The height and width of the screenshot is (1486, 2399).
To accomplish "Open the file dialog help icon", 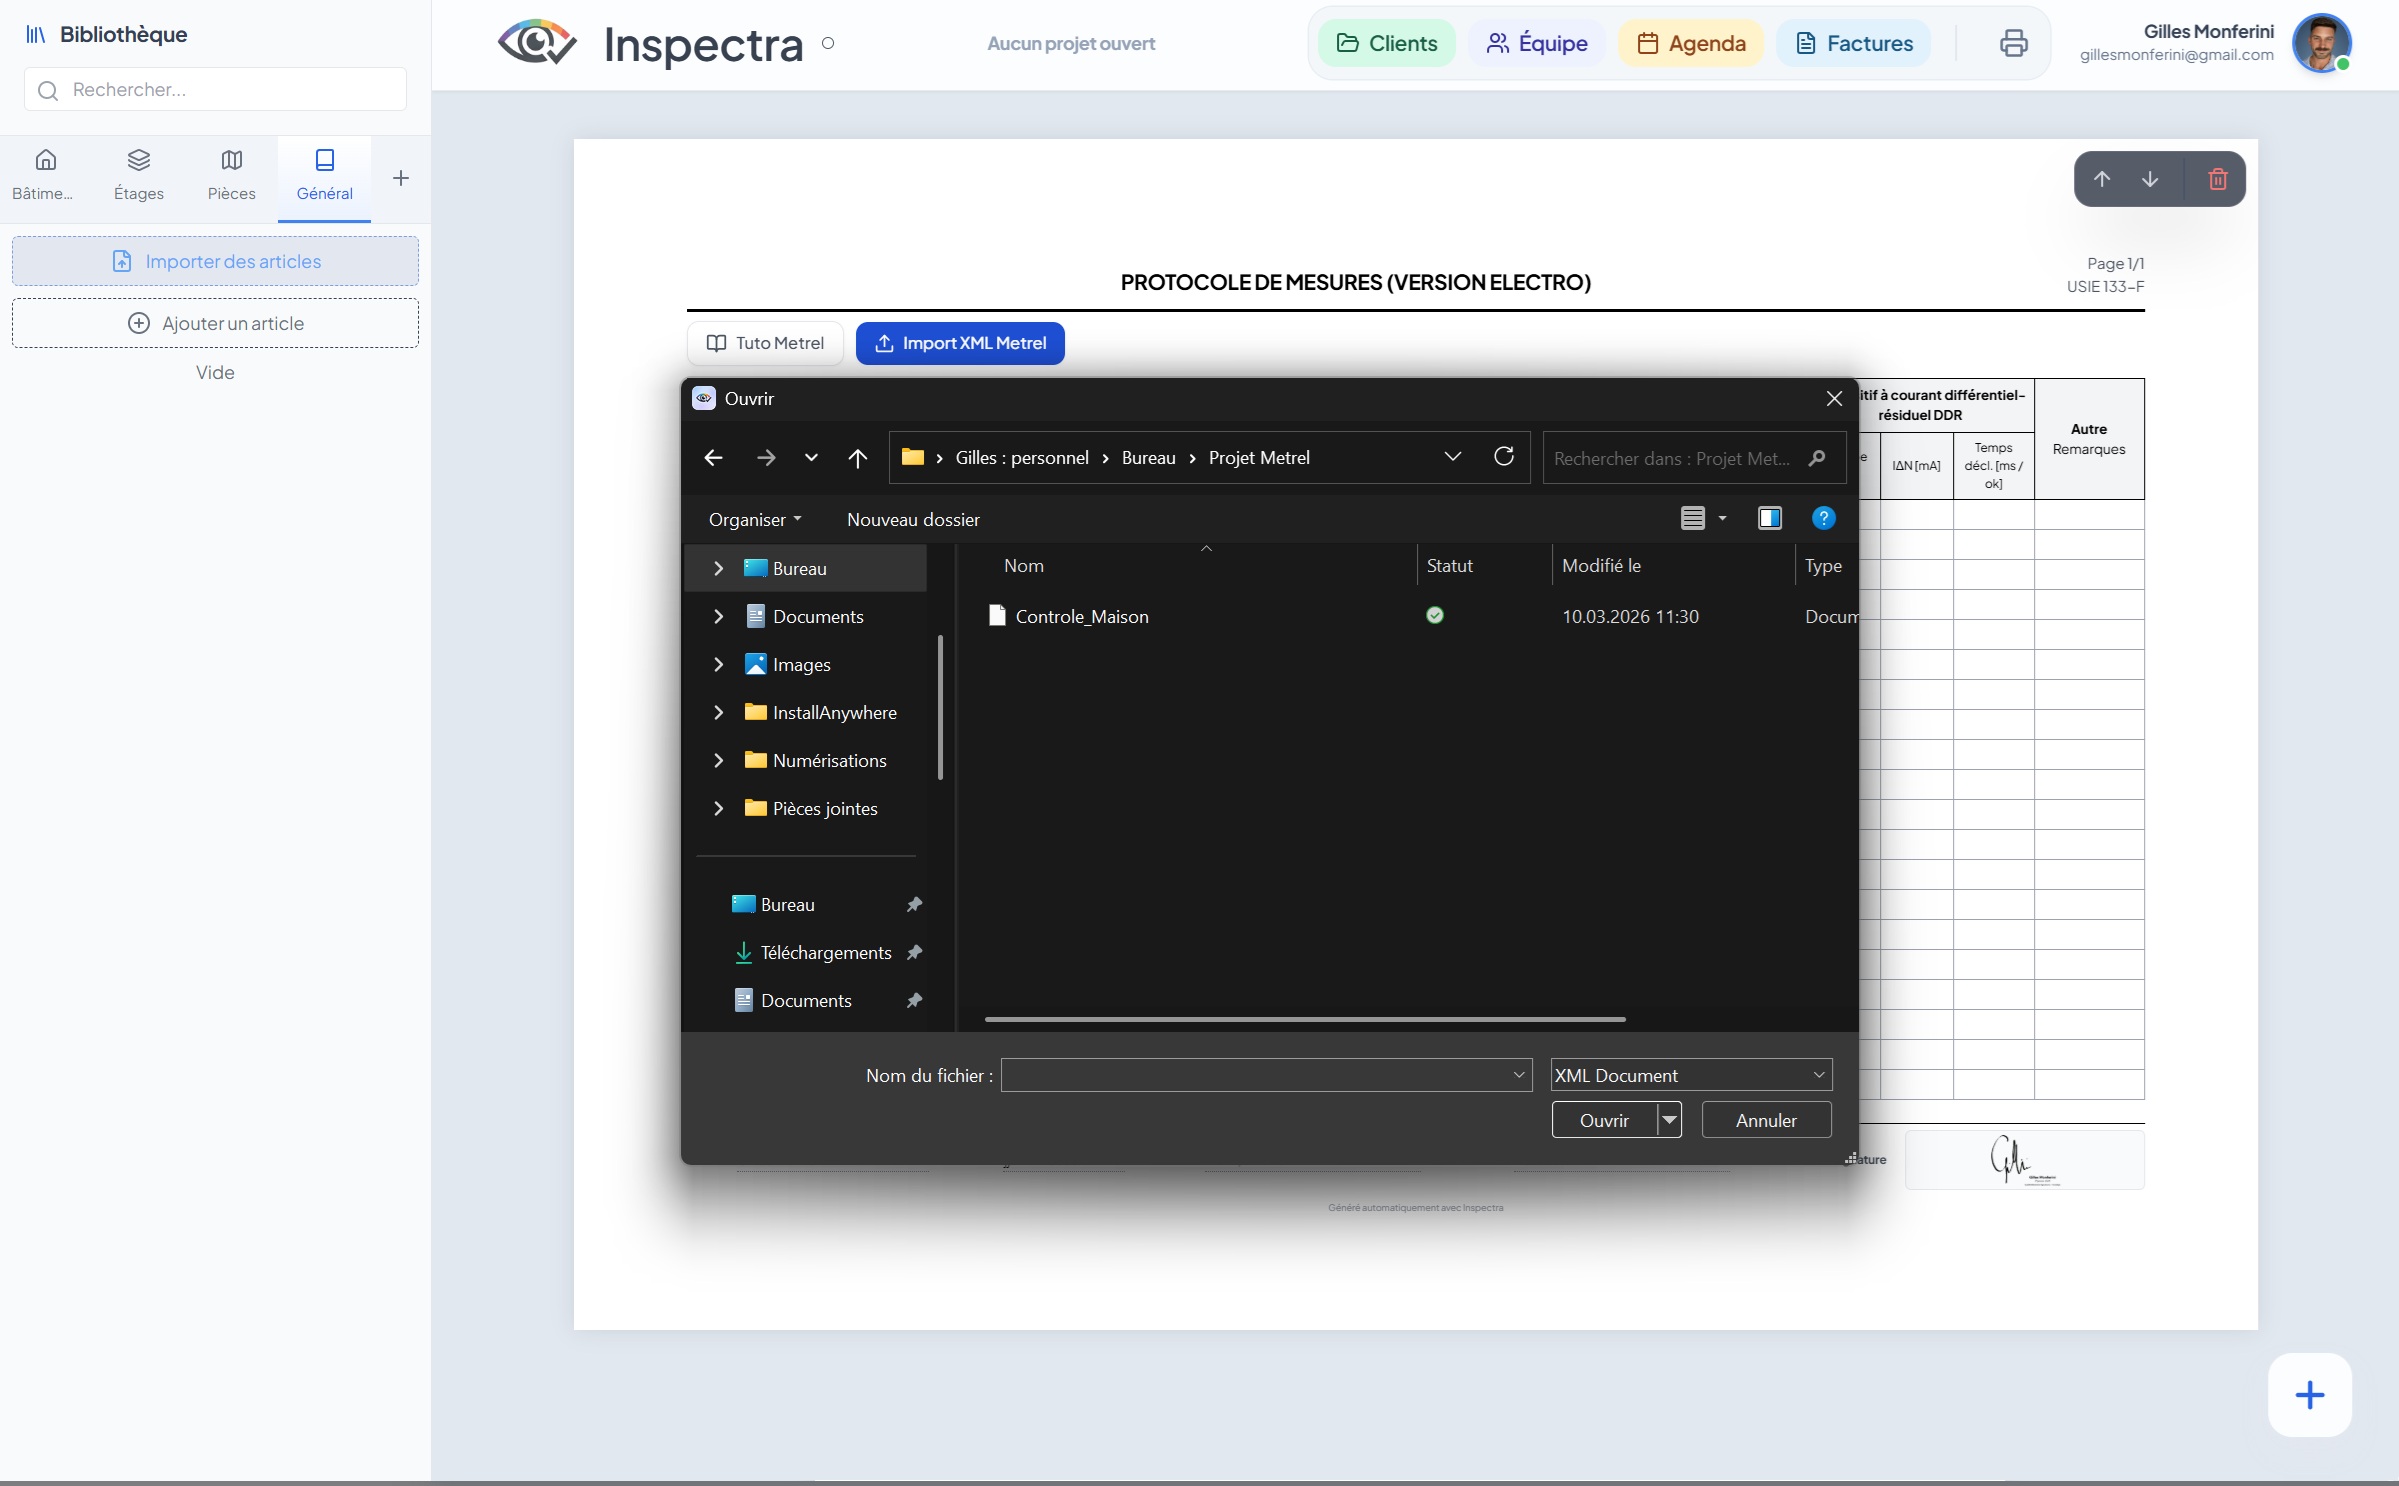I will (x=1823, y=518).
